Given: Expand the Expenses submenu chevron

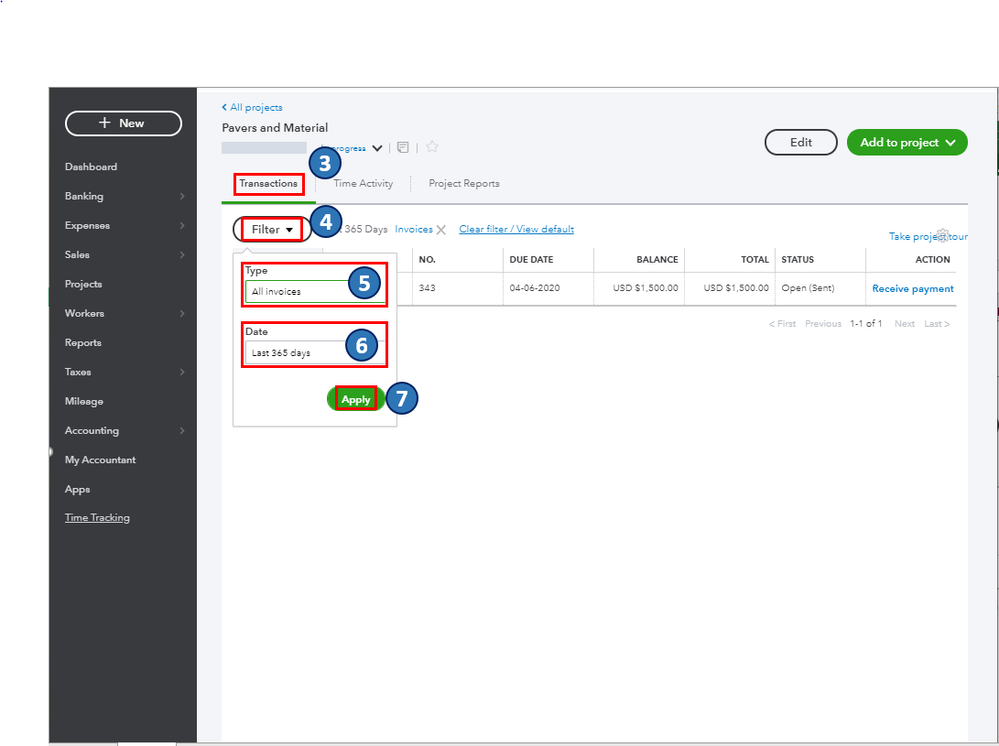Looking at the screenshot, I should coord(182,226).
